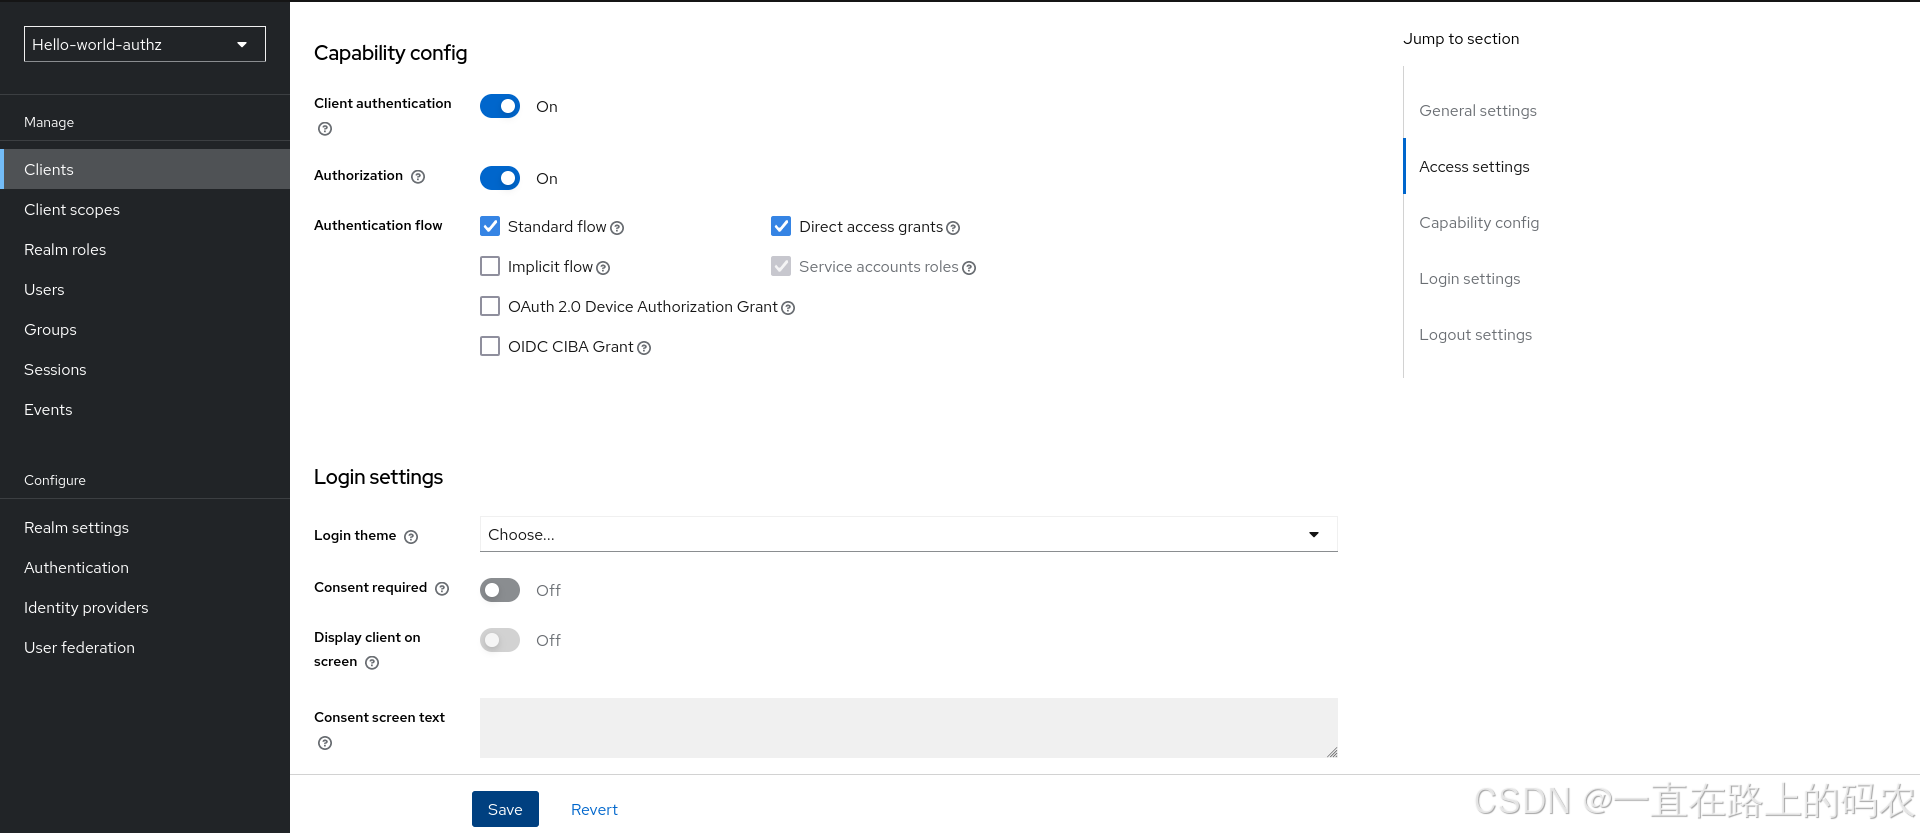Open Sessions page
This screenshot has height=833, width=1920.
pyautogui.click(x=145, y=369)
